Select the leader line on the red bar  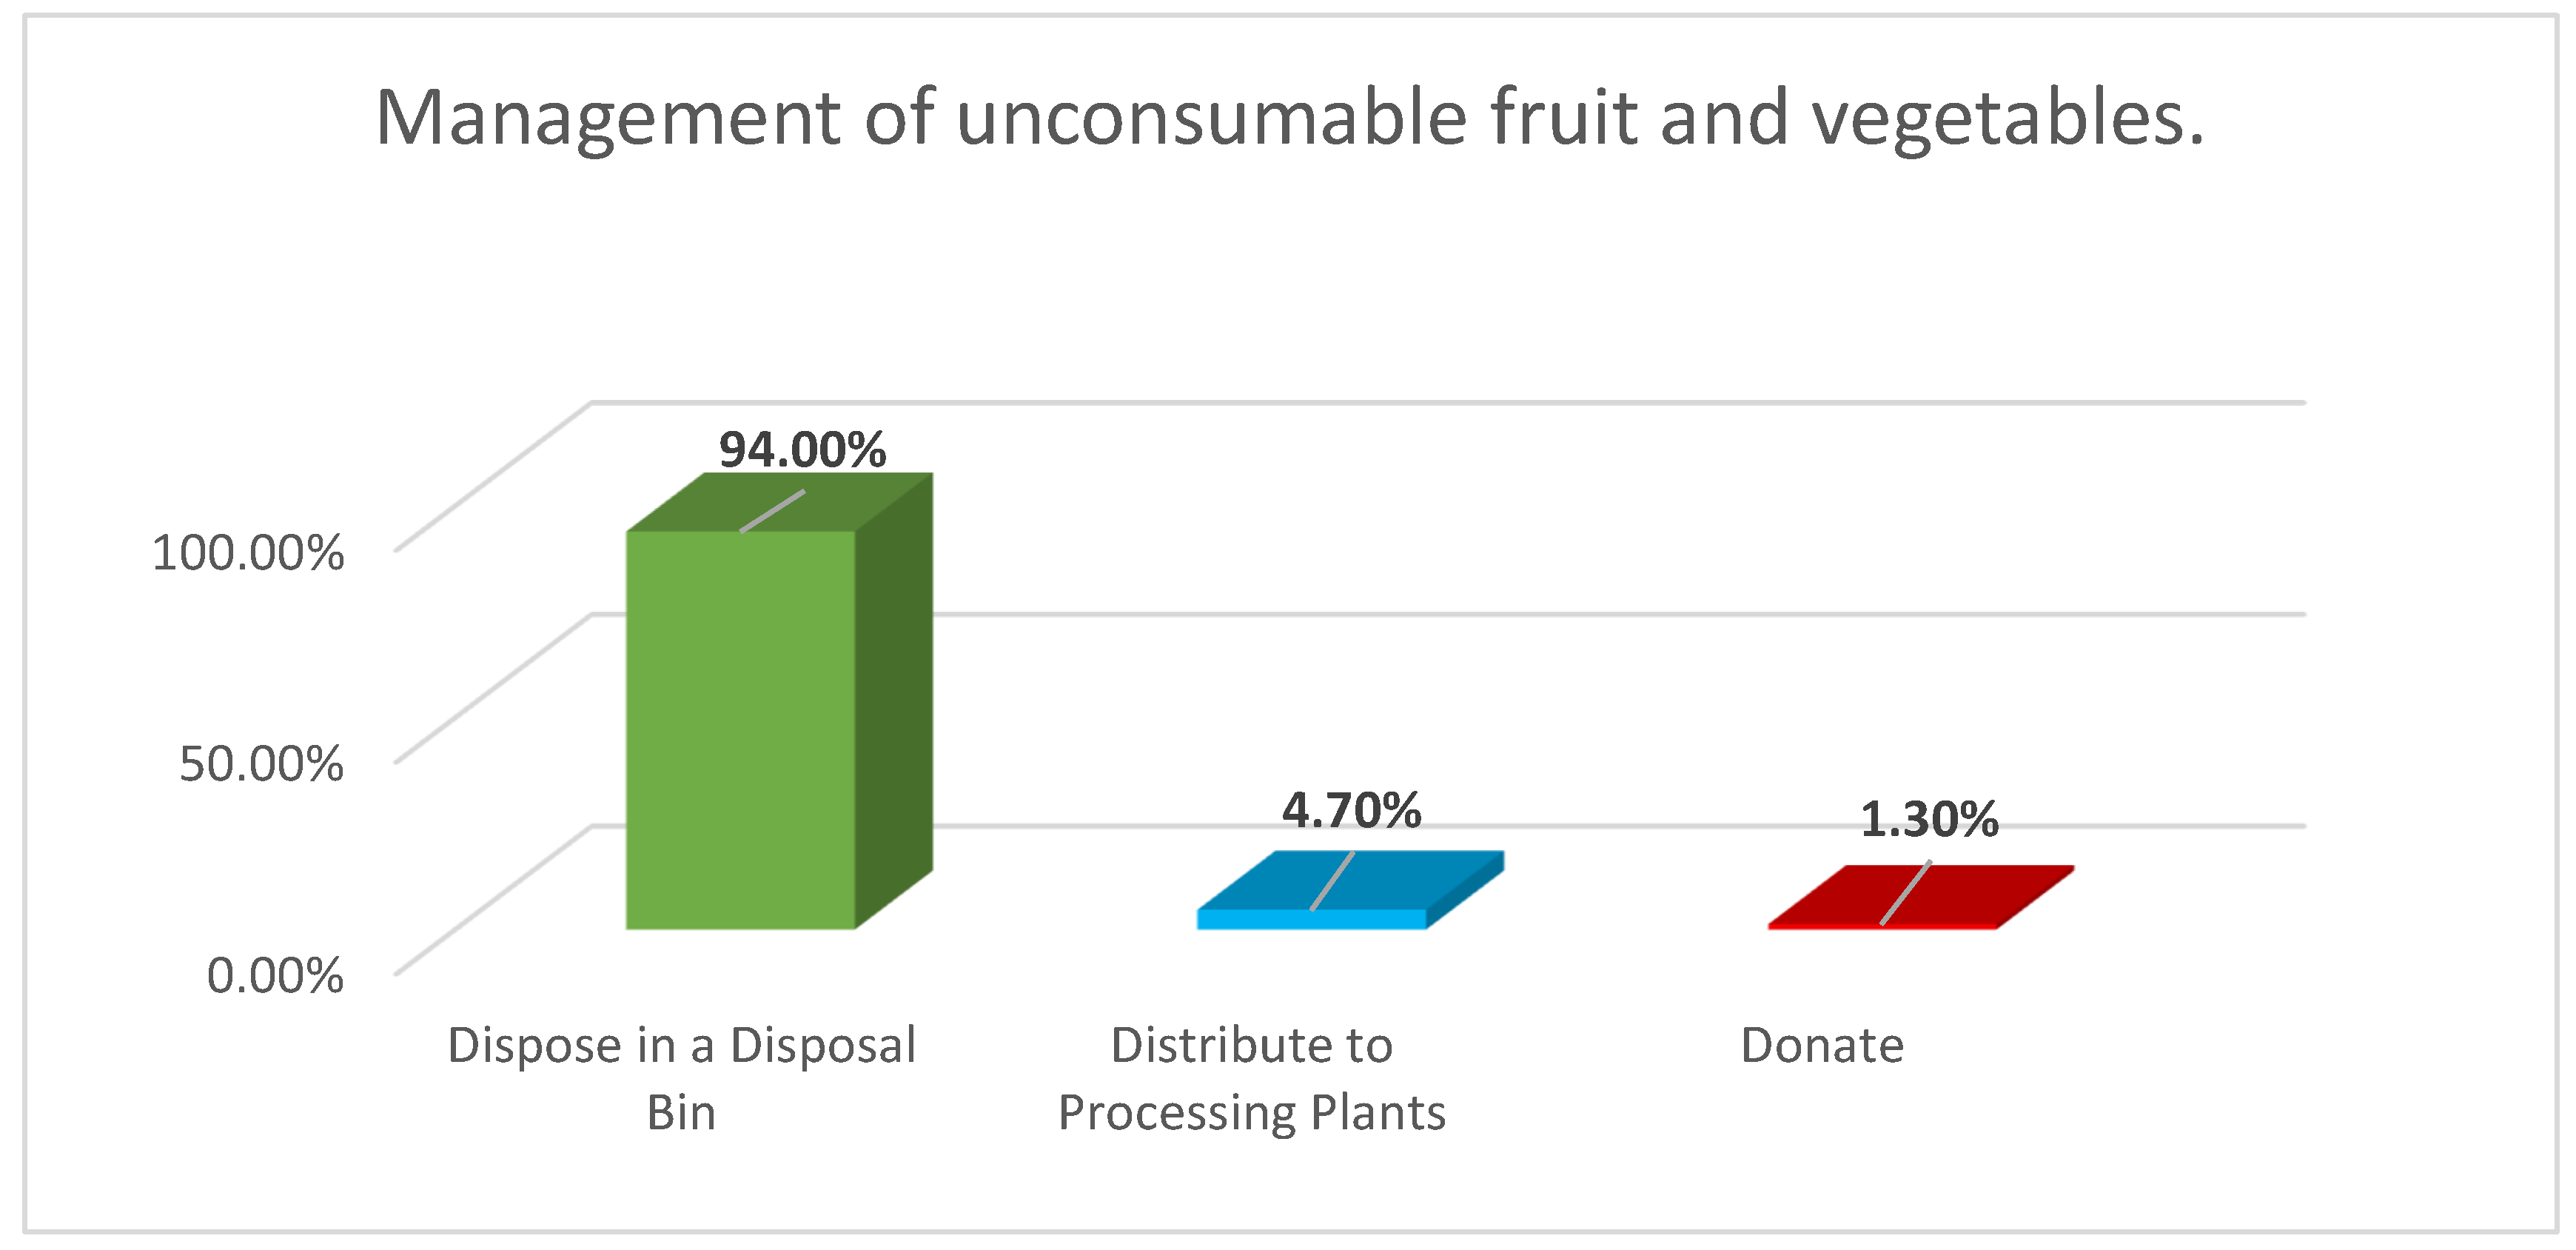tap(1905, 892)
